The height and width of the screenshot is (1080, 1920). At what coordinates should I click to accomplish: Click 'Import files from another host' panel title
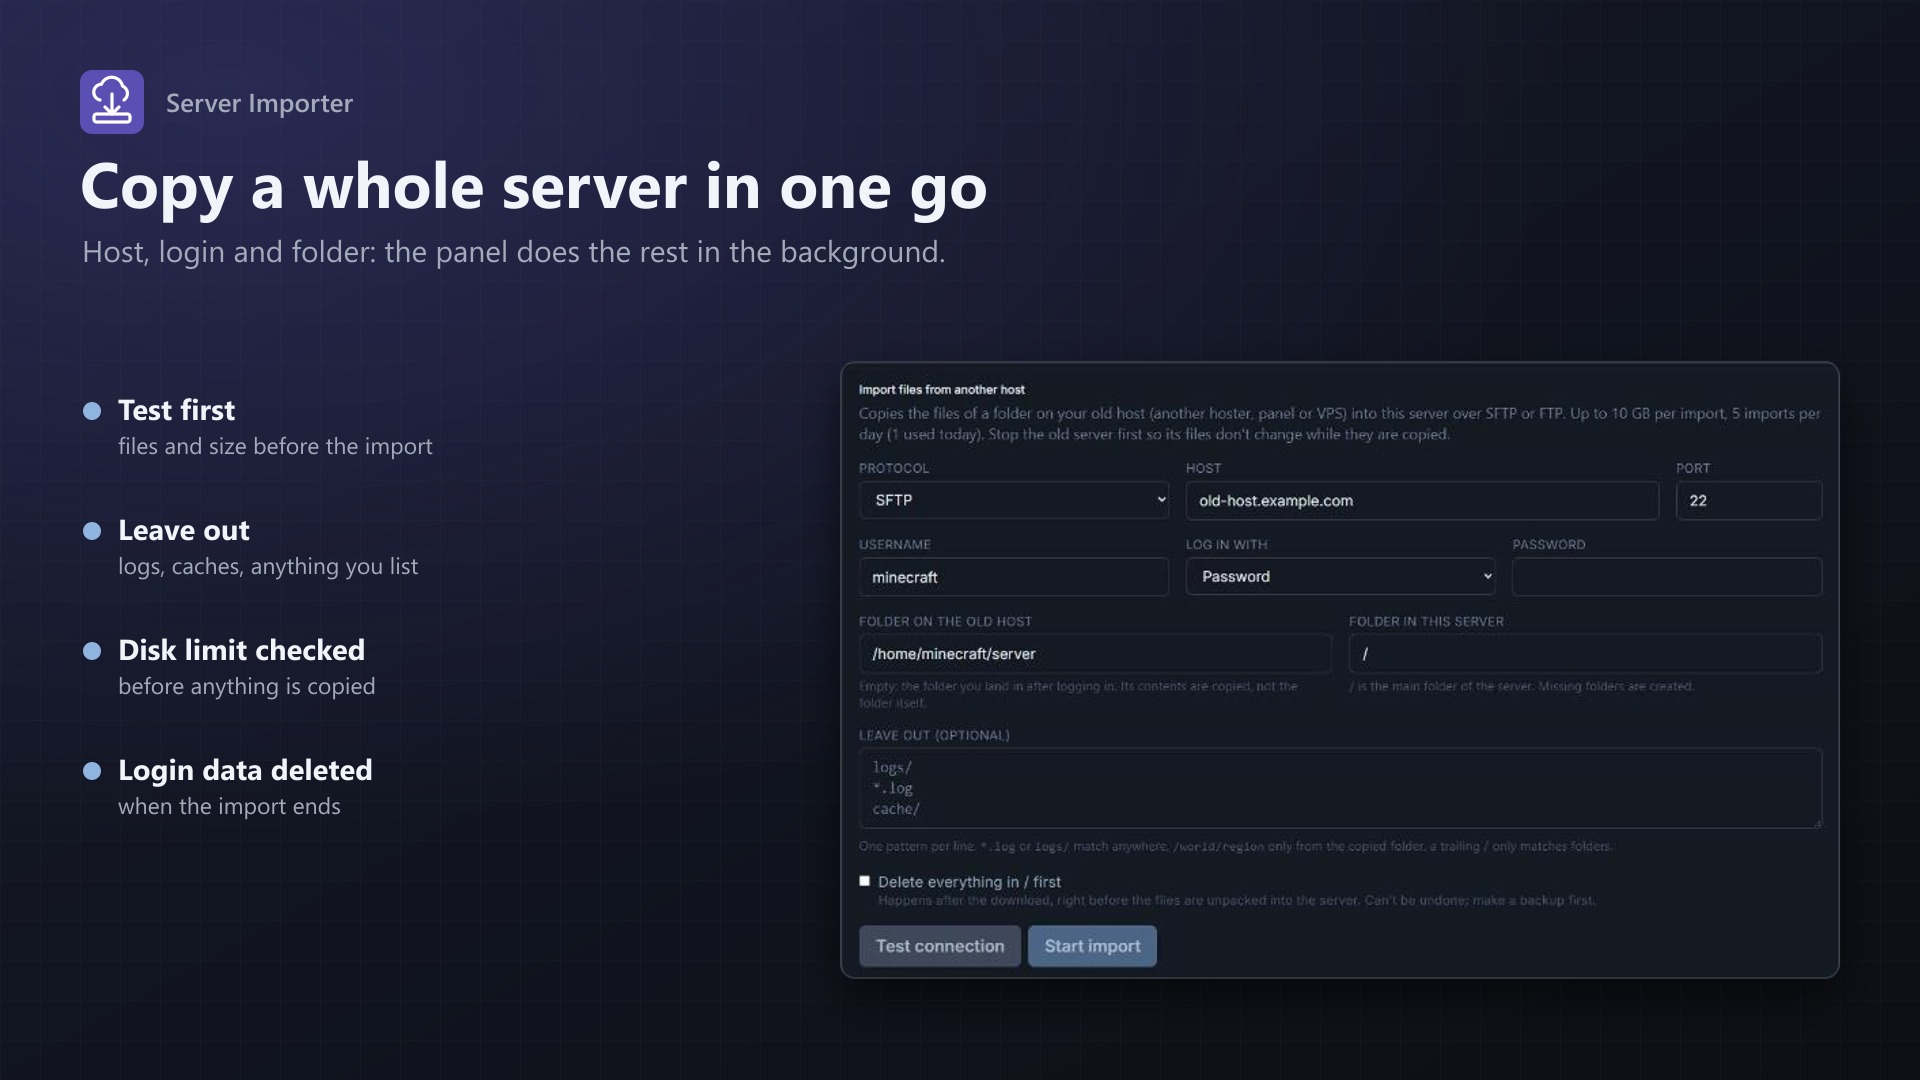click(941, 390)
